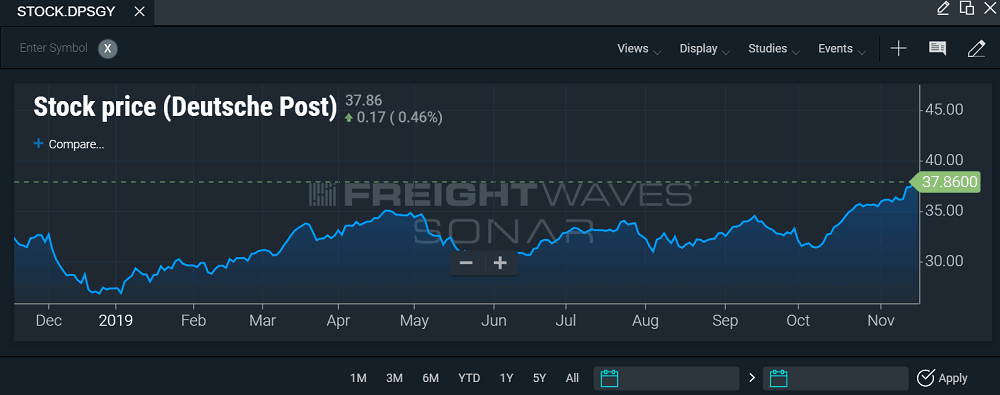This screenshot has width=1000, height=395.
Task: Open the end date calendar icon
Action: point(779,378)
